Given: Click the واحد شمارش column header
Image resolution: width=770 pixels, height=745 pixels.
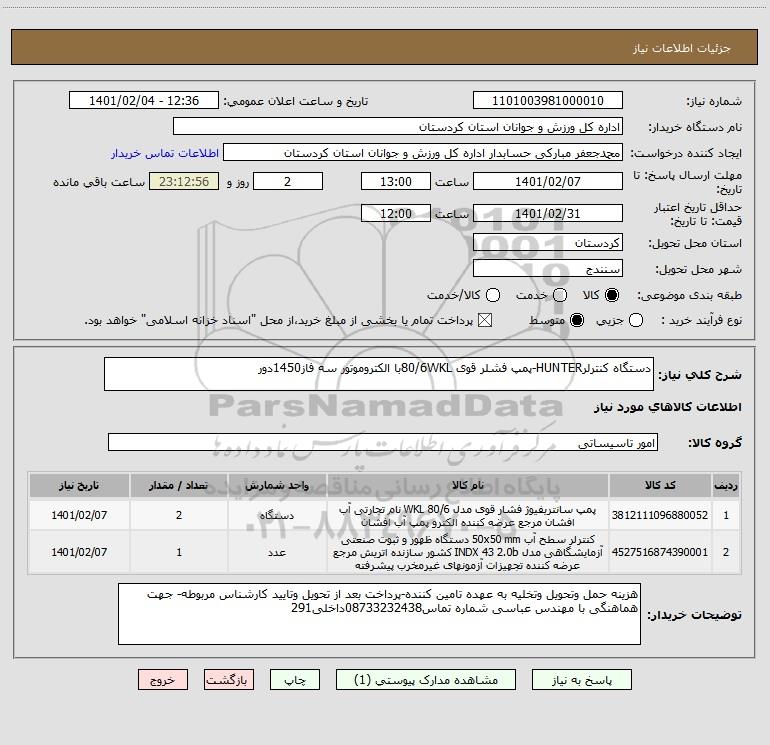Looking at the screenshot, I should (277, 485).
